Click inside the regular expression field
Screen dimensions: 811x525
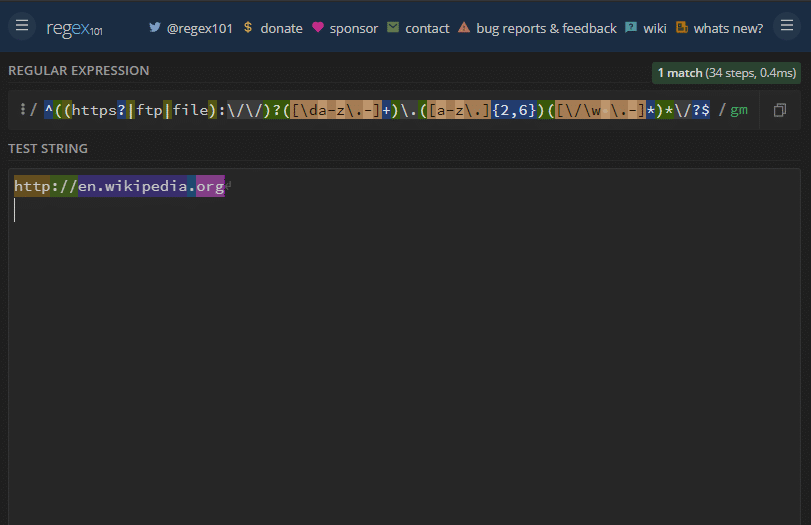[377, 110]
